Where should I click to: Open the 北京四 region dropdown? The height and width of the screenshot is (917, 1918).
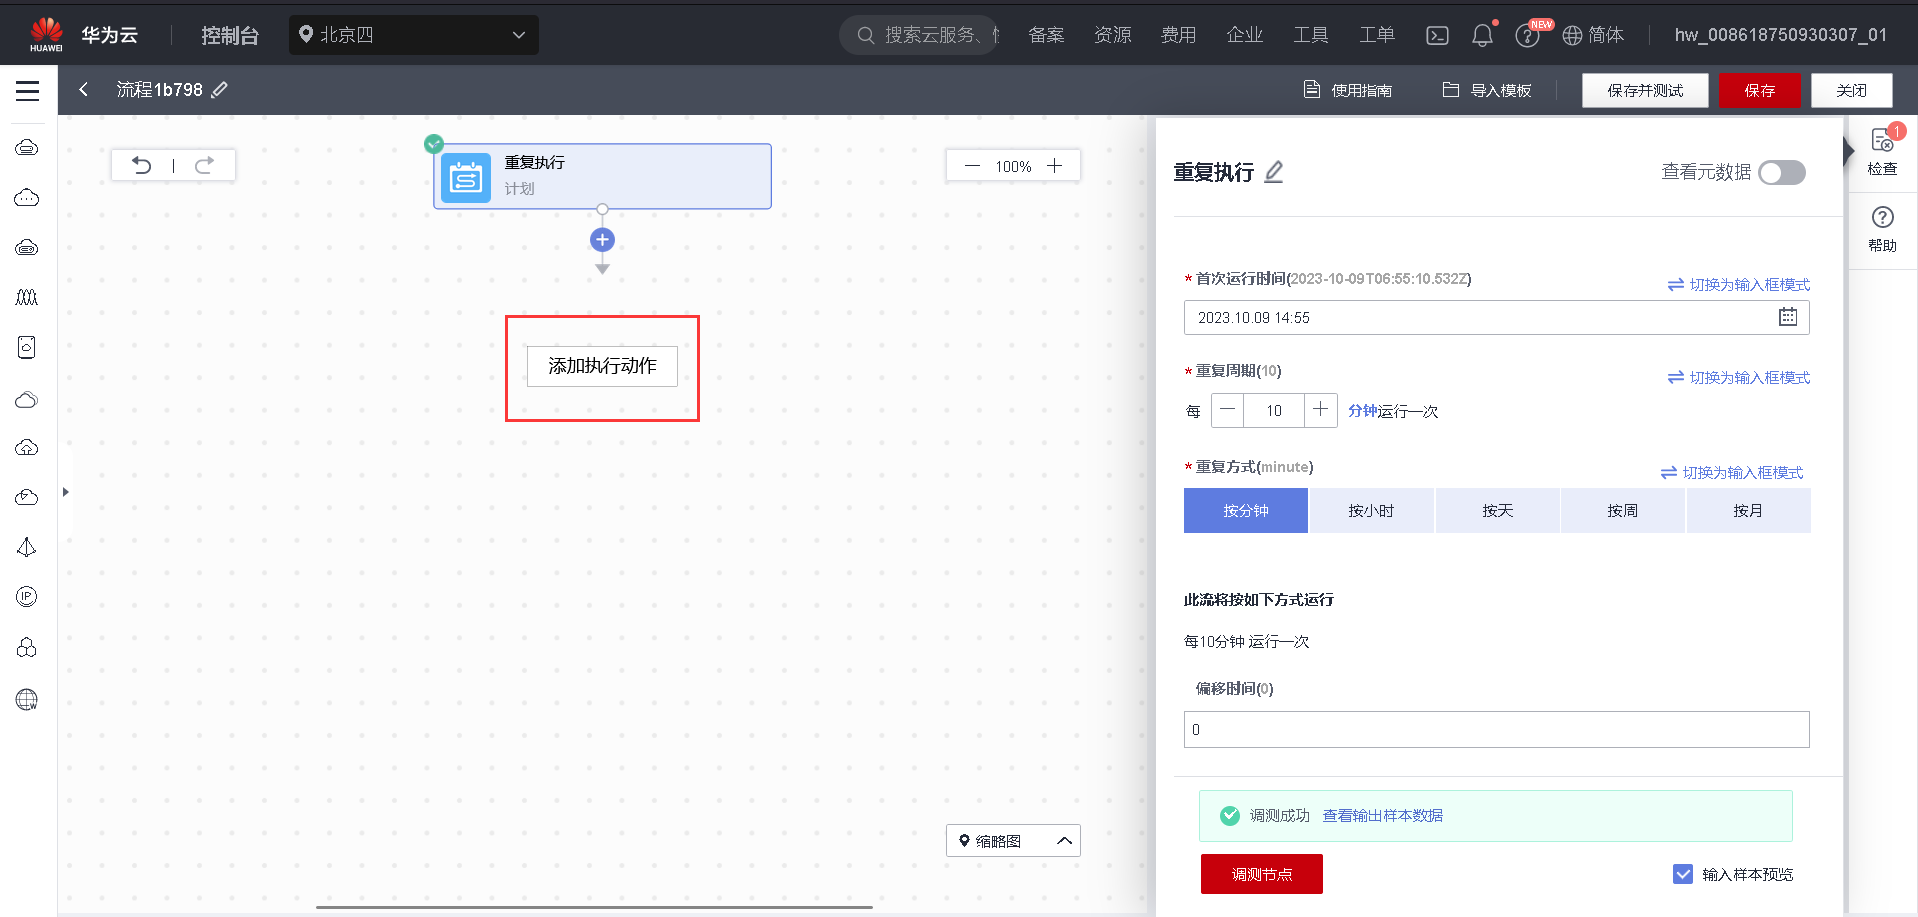click(414, 34)
